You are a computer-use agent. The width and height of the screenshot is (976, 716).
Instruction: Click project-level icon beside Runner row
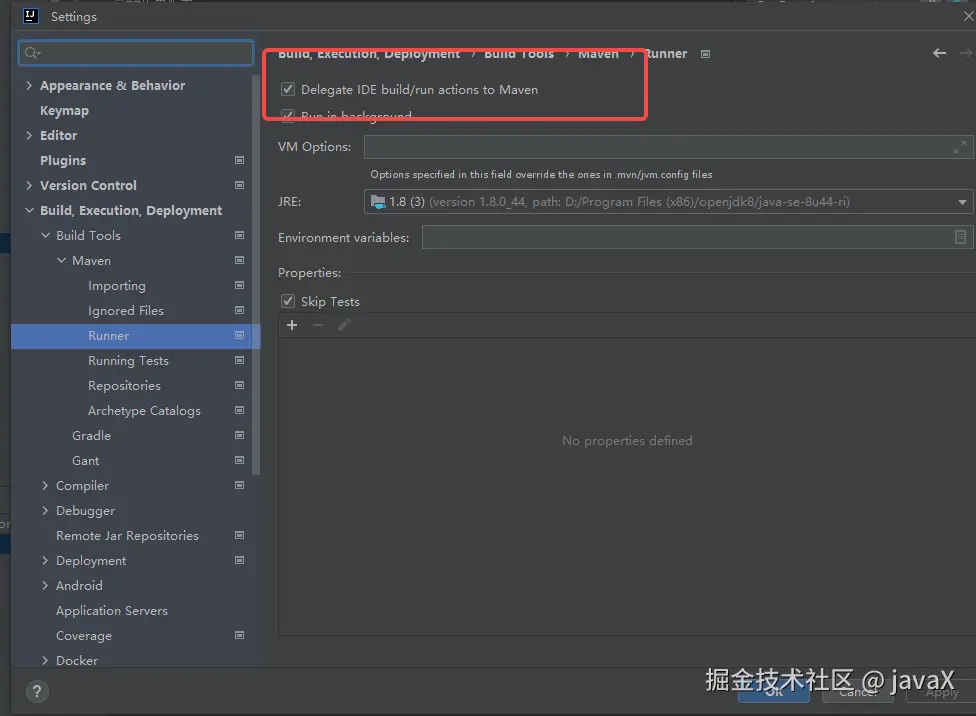point(239,336)
